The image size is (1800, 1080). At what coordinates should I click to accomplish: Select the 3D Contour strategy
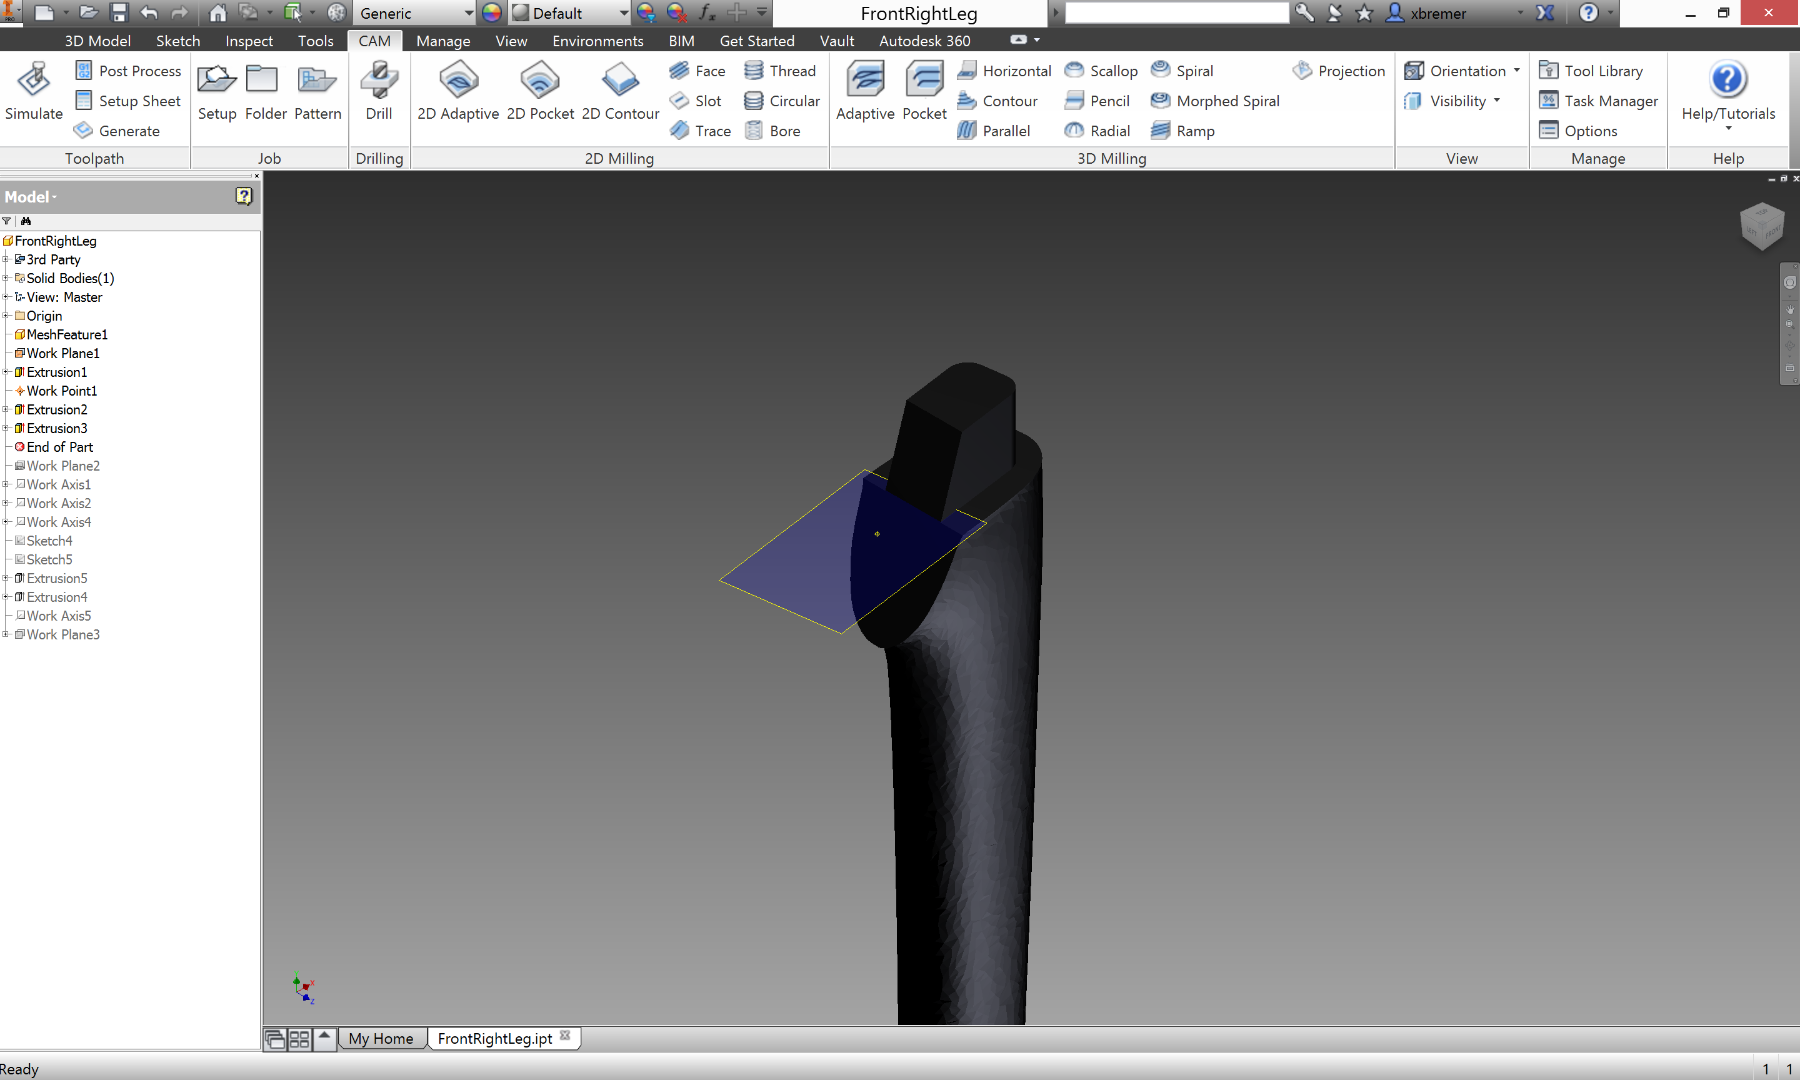pyautogui.click(x=997, y=101)
